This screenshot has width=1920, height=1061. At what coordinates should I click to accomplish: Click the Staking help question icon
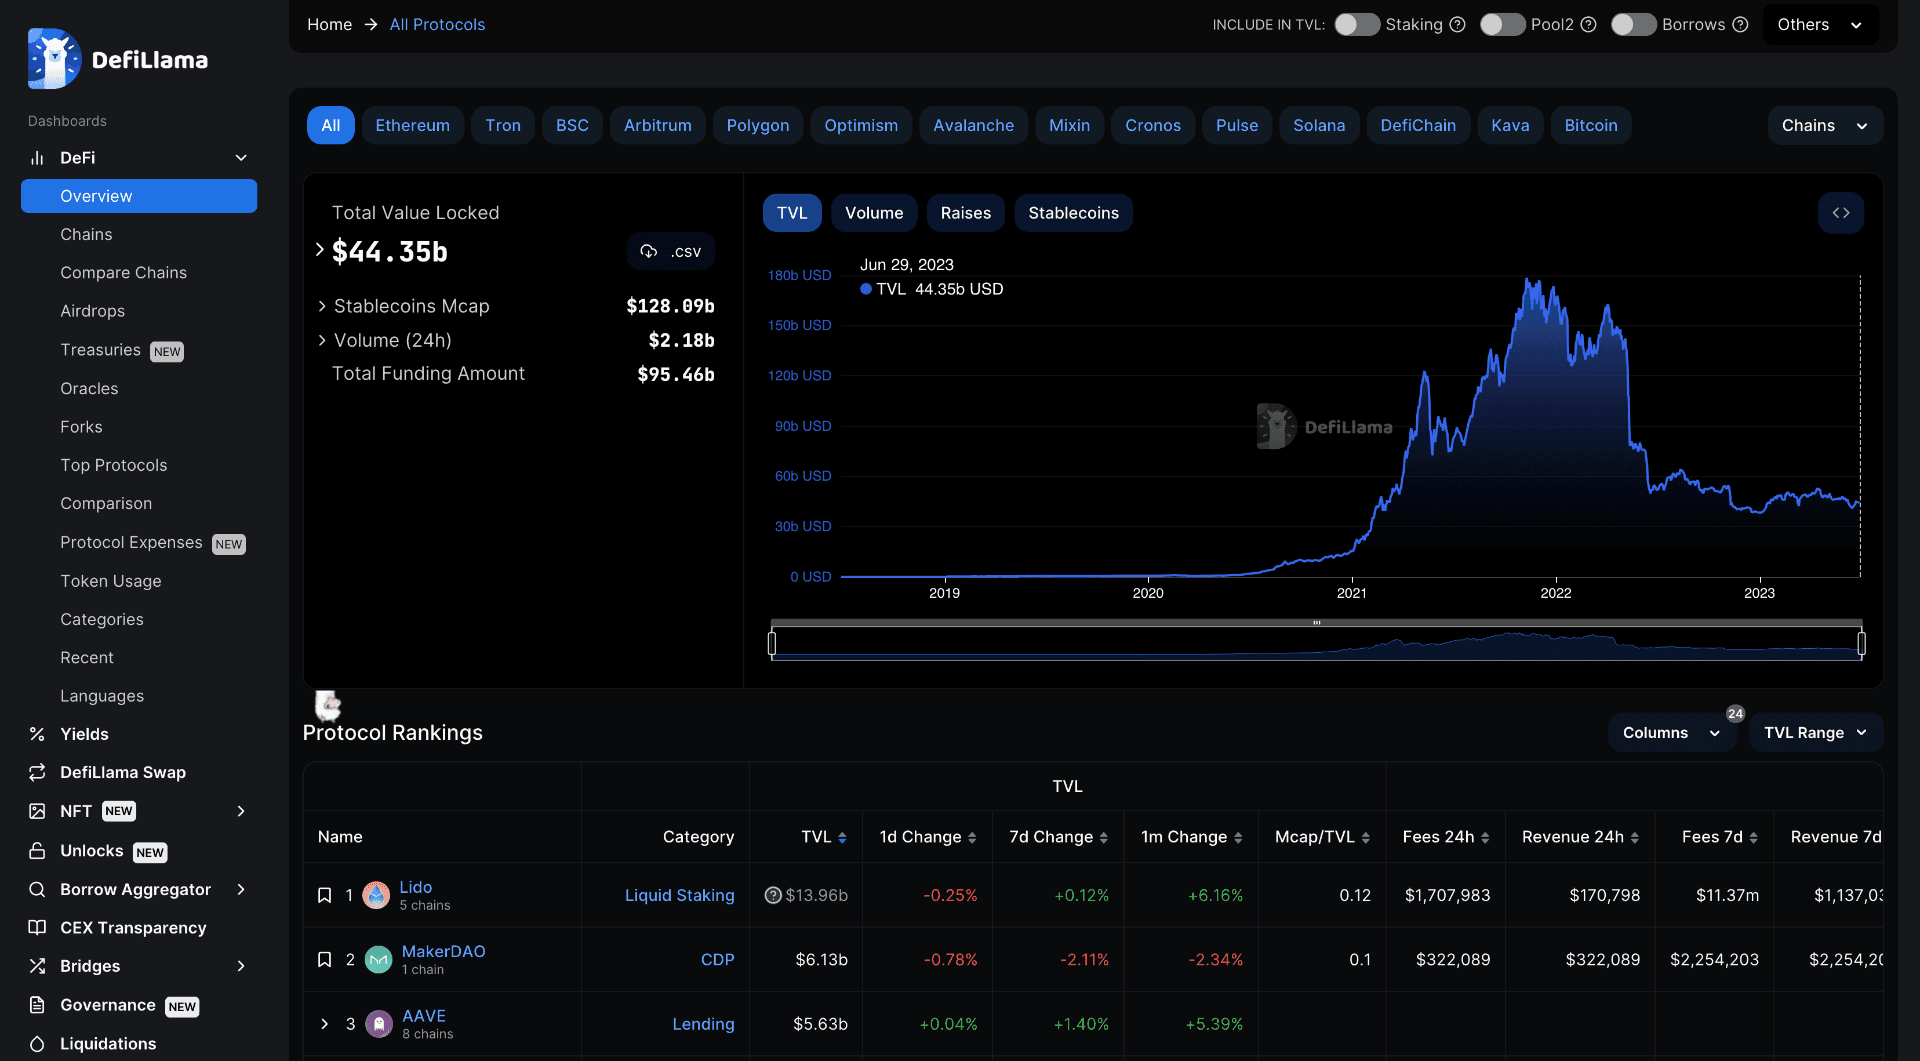[x=1458, y=24]
